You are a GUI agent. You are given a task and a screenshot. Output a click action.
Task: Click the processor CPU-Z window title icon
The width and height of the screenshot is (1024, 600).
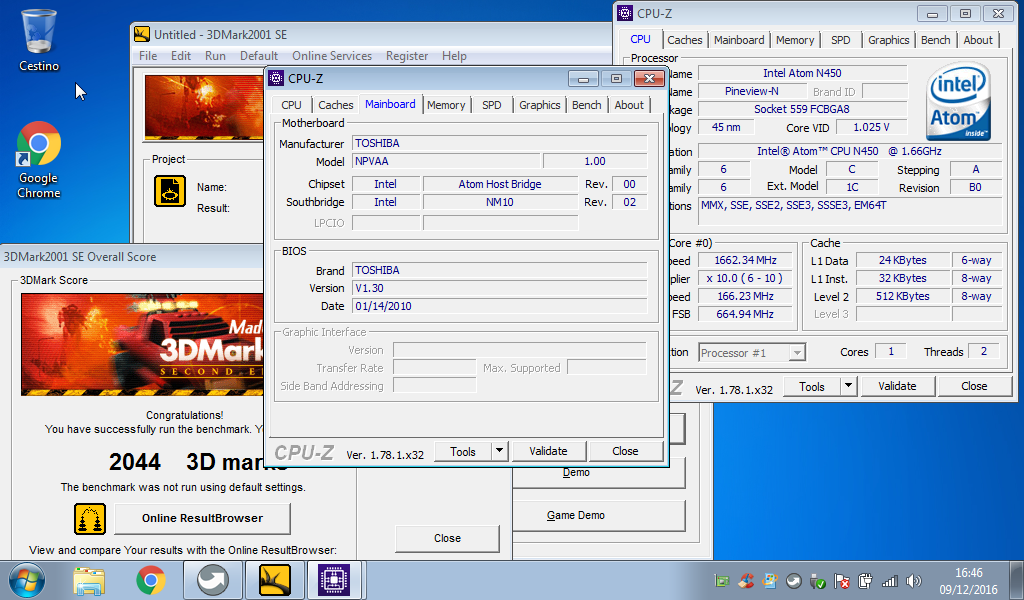click(x=625, y=13)
